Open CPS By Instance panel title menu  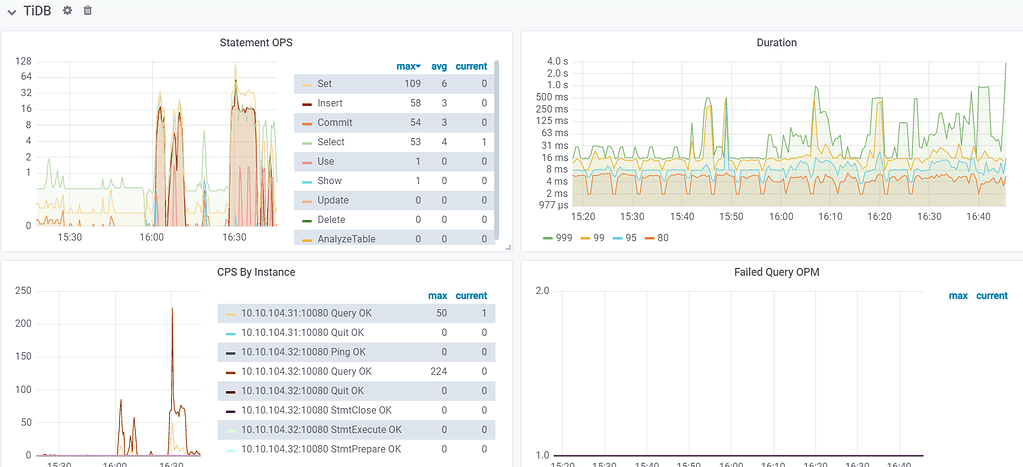[255, 272]
